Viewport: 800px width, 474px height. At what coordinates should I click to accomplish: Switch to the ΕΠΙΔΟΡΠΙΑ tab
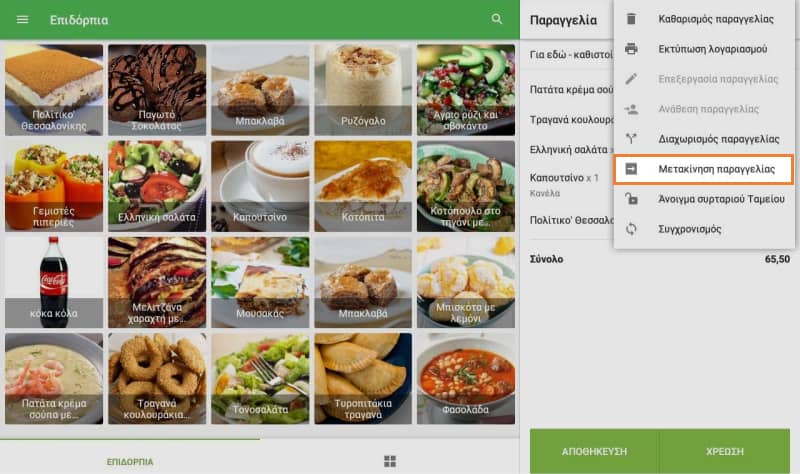[130, 461]
